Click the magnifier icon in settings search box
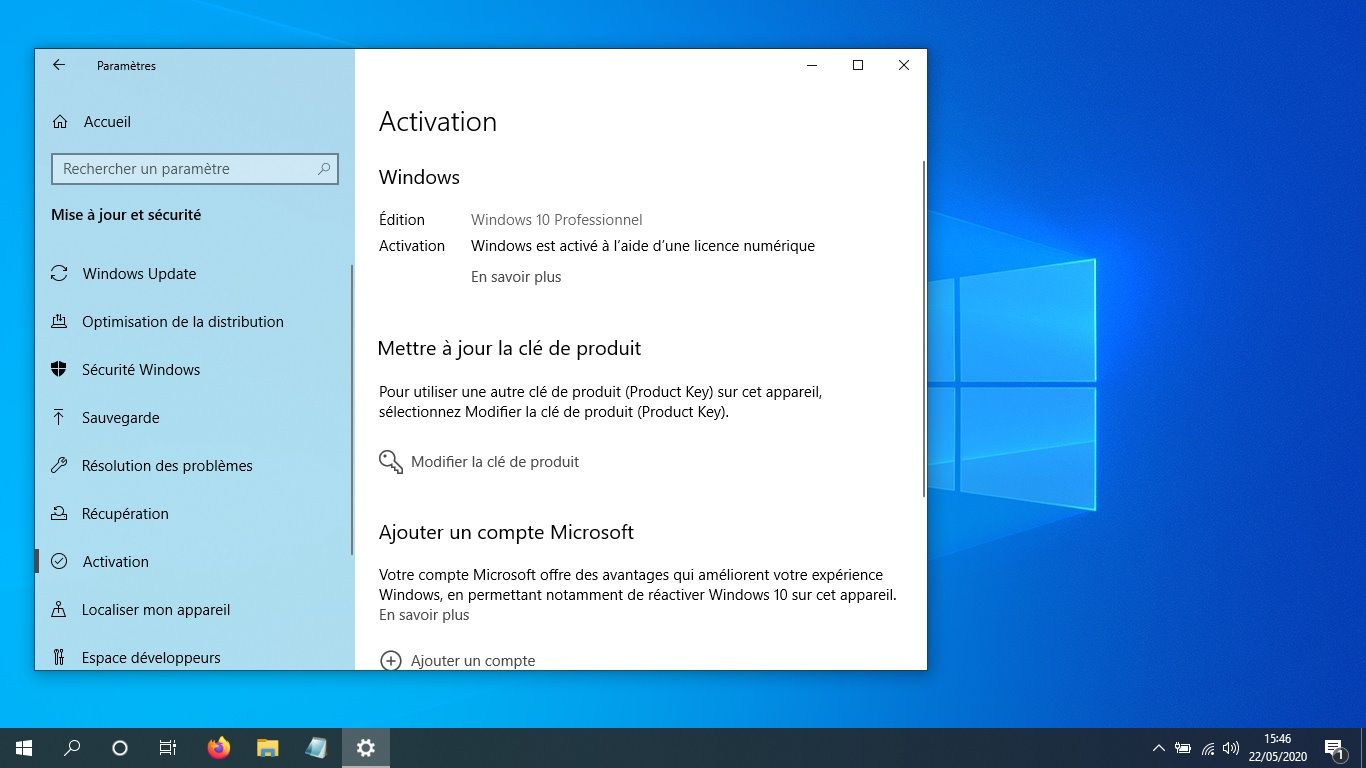The height and width of the screenshot is (768, 1366). coord(324,169)
